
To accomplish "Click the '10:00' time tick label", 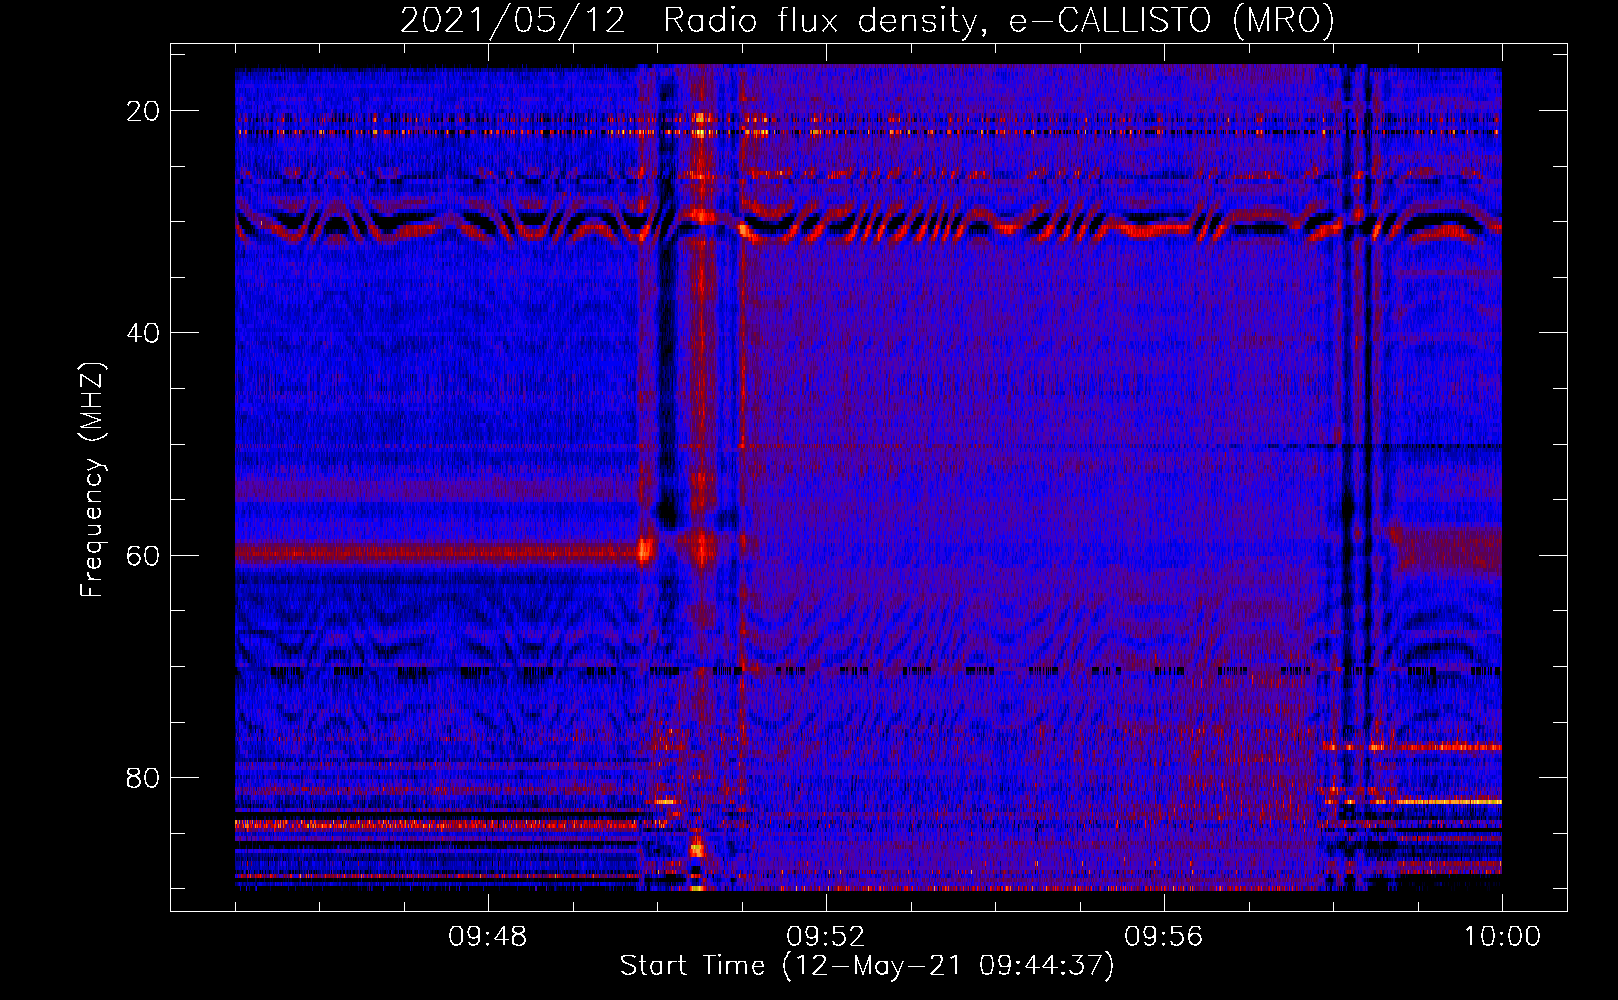I will 1502,937.
